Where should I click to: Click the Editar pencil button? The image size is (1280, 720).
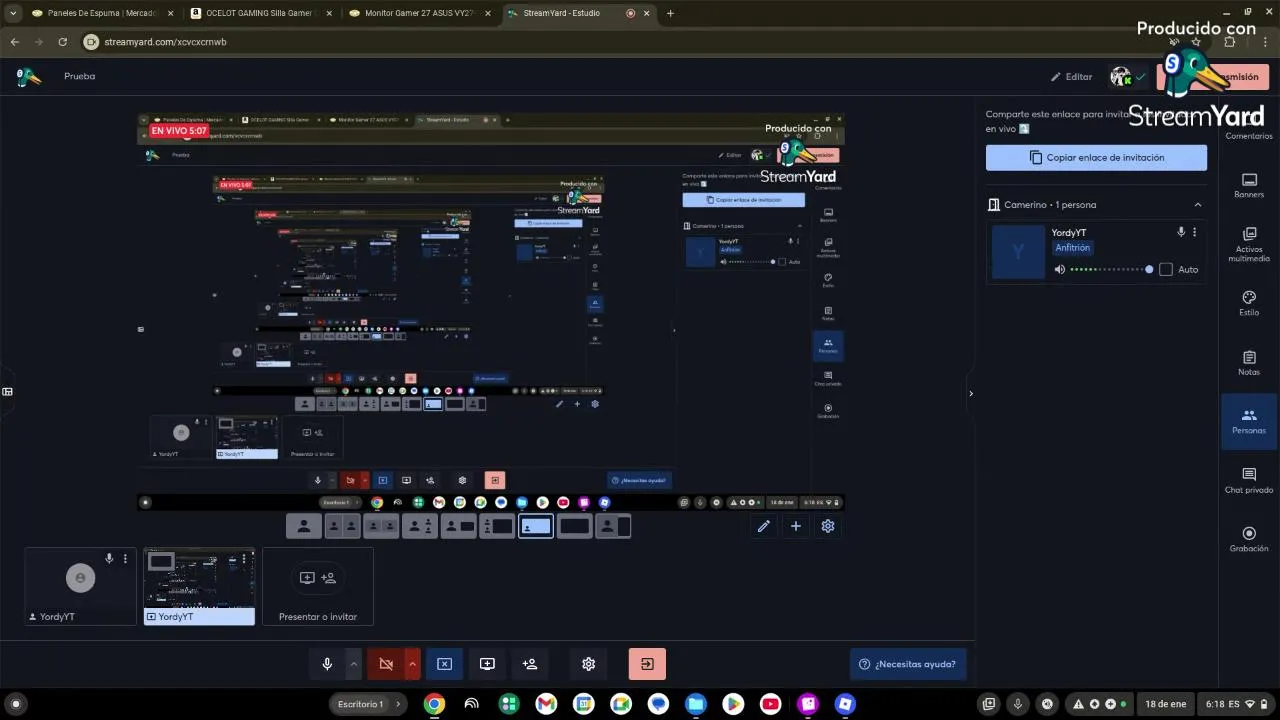coord(1071,77)
